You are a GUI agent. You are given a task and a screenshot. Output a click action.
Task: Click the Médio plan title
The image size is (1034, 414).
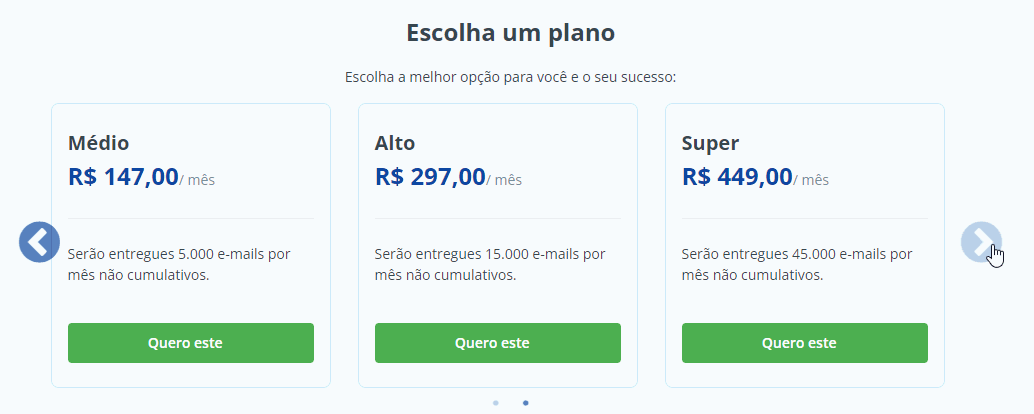pyautogui.click(x=99, y=143)
